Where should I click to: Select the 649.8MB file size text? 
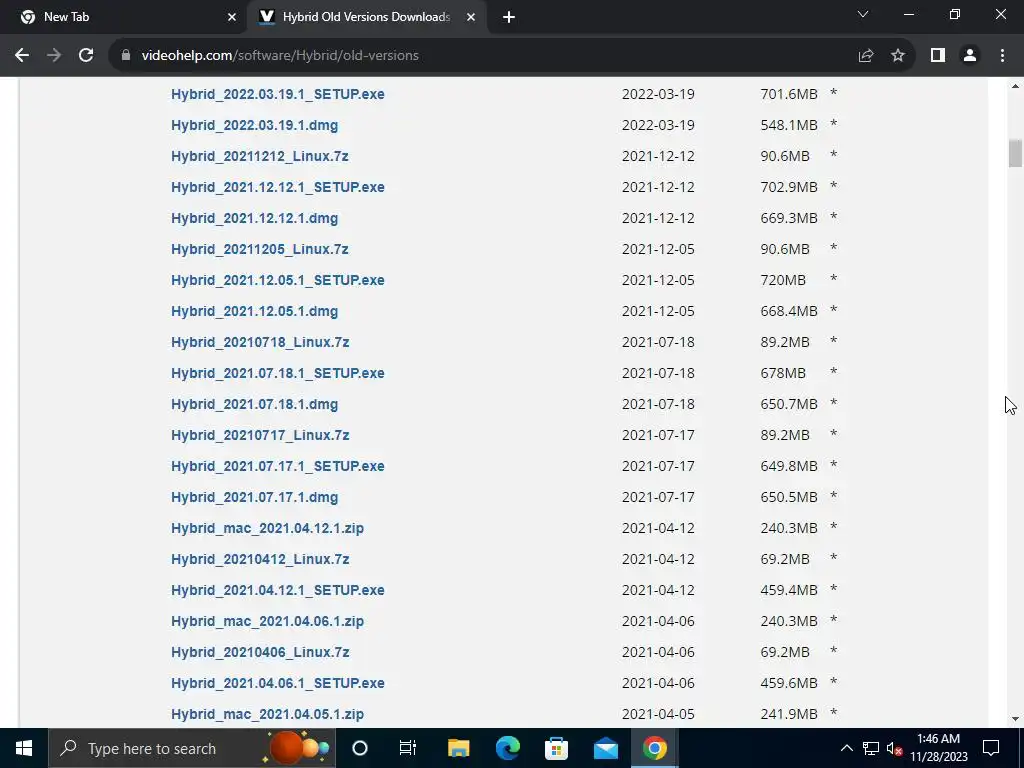(x=789, y=466)
